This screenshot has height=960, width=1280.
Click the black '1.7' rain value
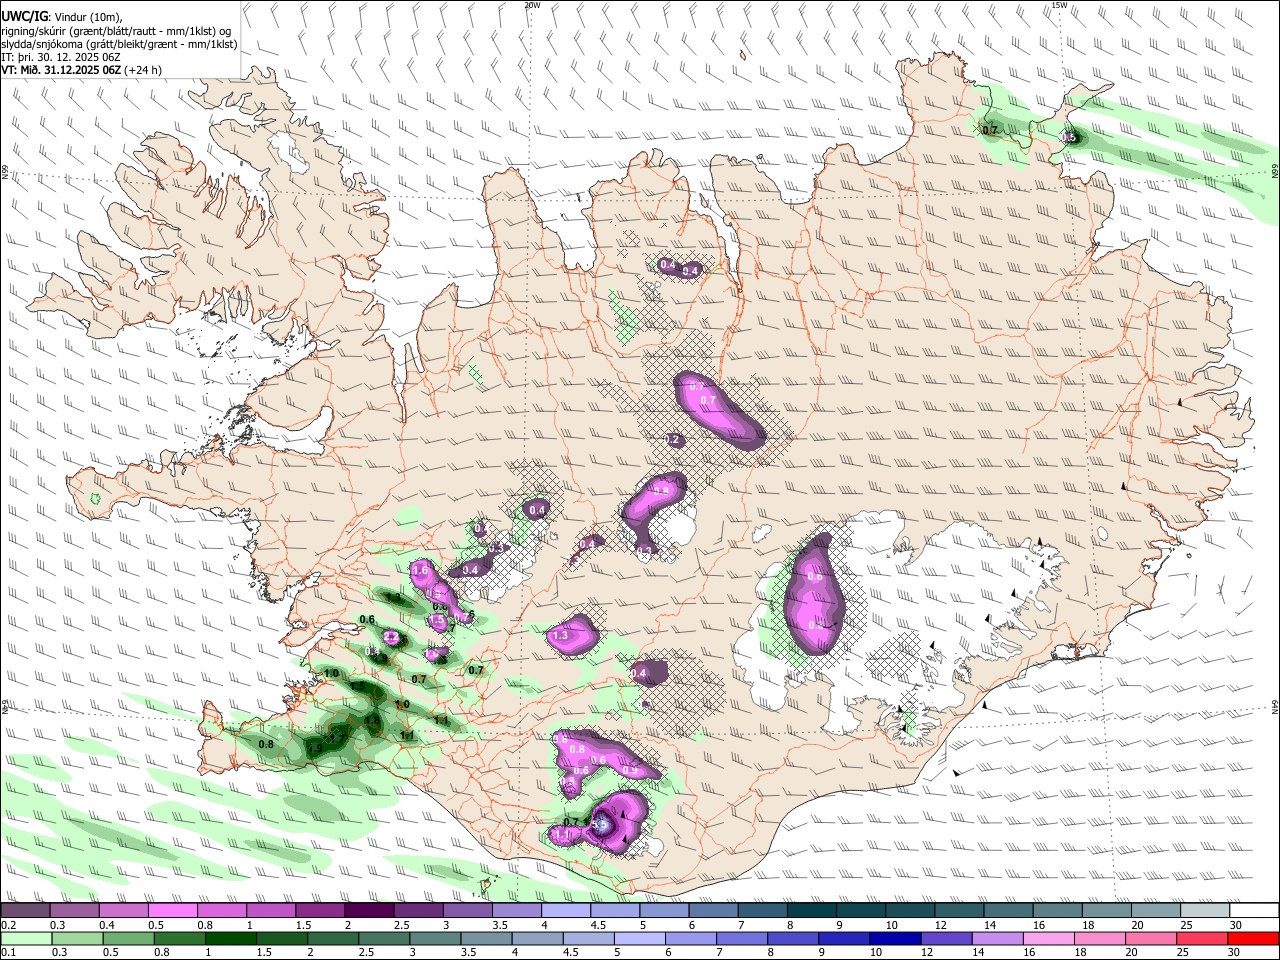tap(339, 738)
